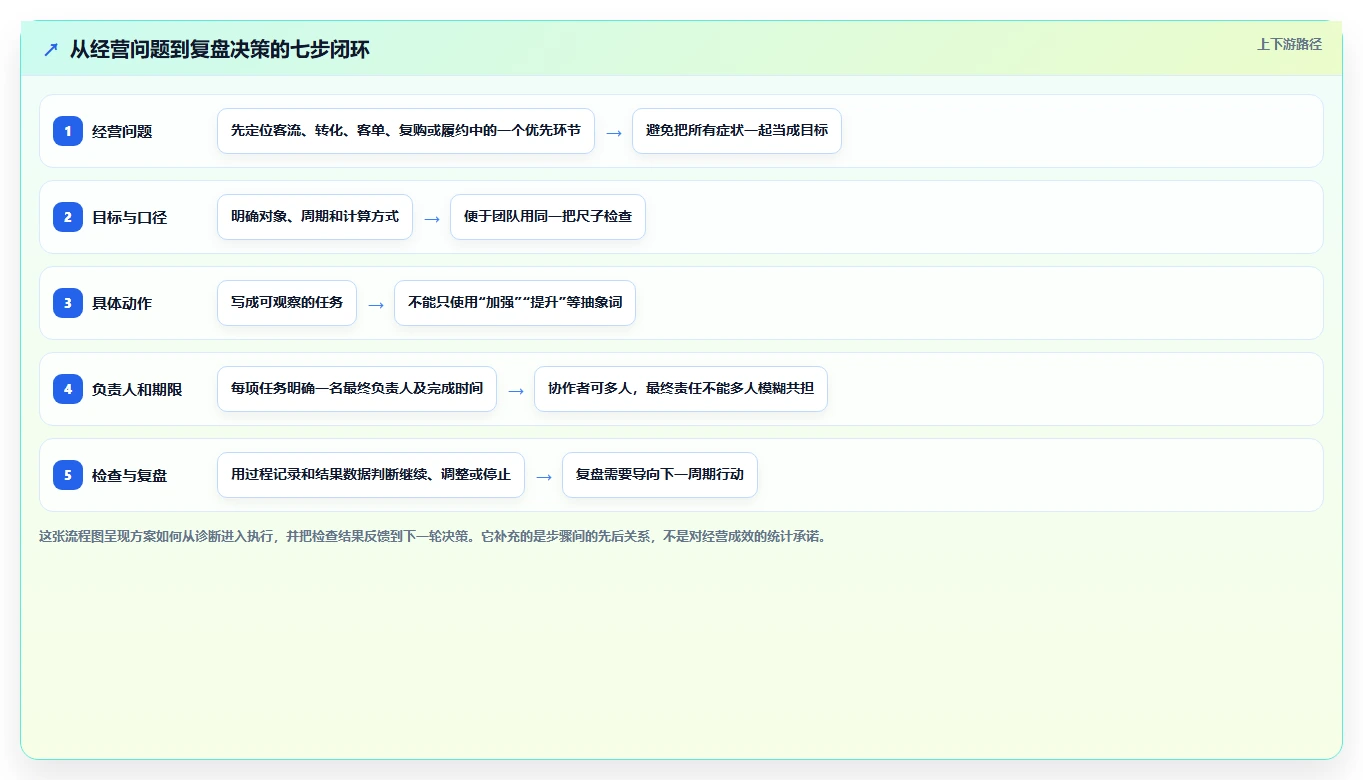Click the trend arrow icon beside the title
1363x780 pixels.
click(51, 50)
